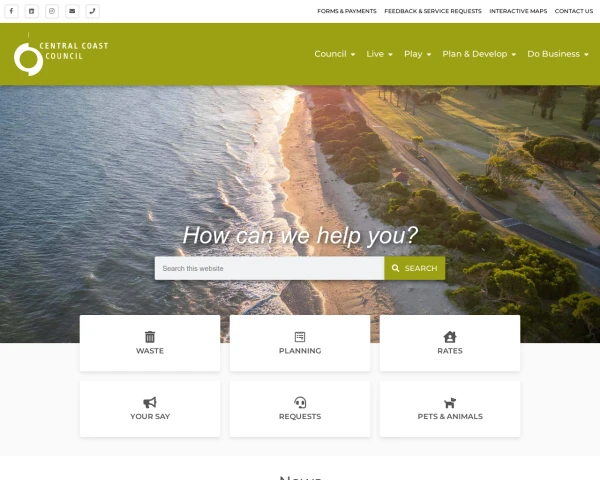This screenshot has width=600, height=480.
Task: Click the email envelope icon
Action: 72,11
